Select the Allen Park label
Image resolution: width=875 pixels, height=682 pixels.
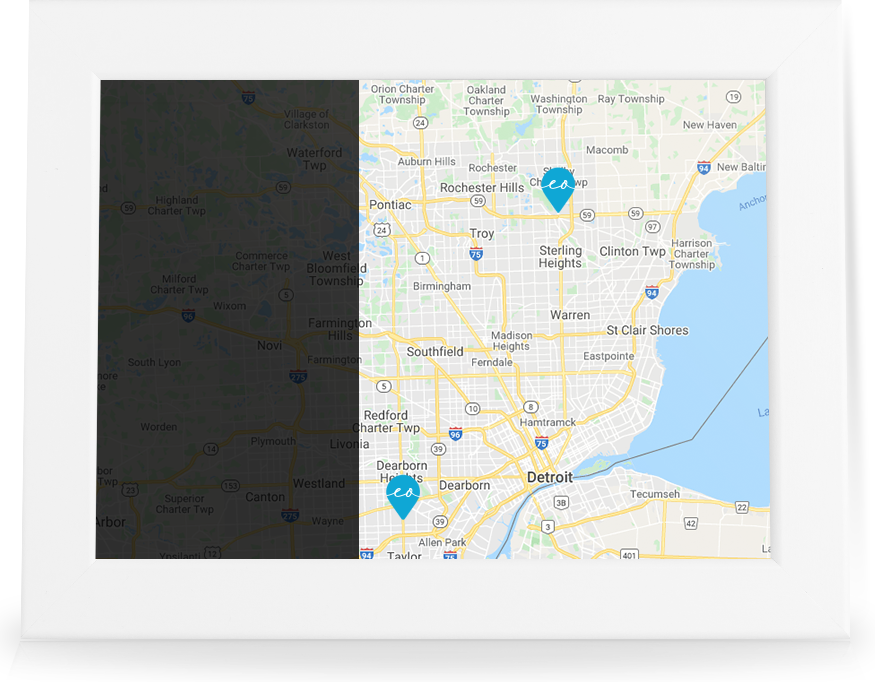pyautogui.click(x=442, y=542)
